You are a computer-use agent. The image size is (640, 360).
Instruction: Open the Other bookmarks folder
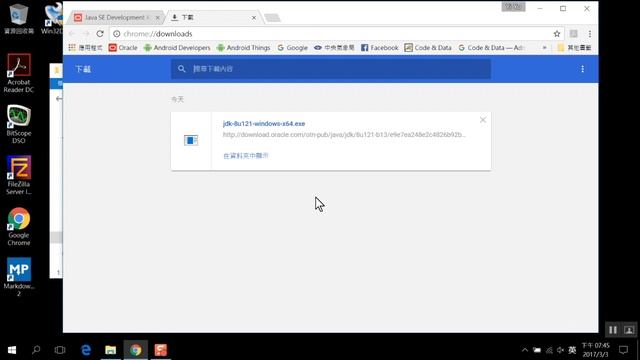pos(574,48)
